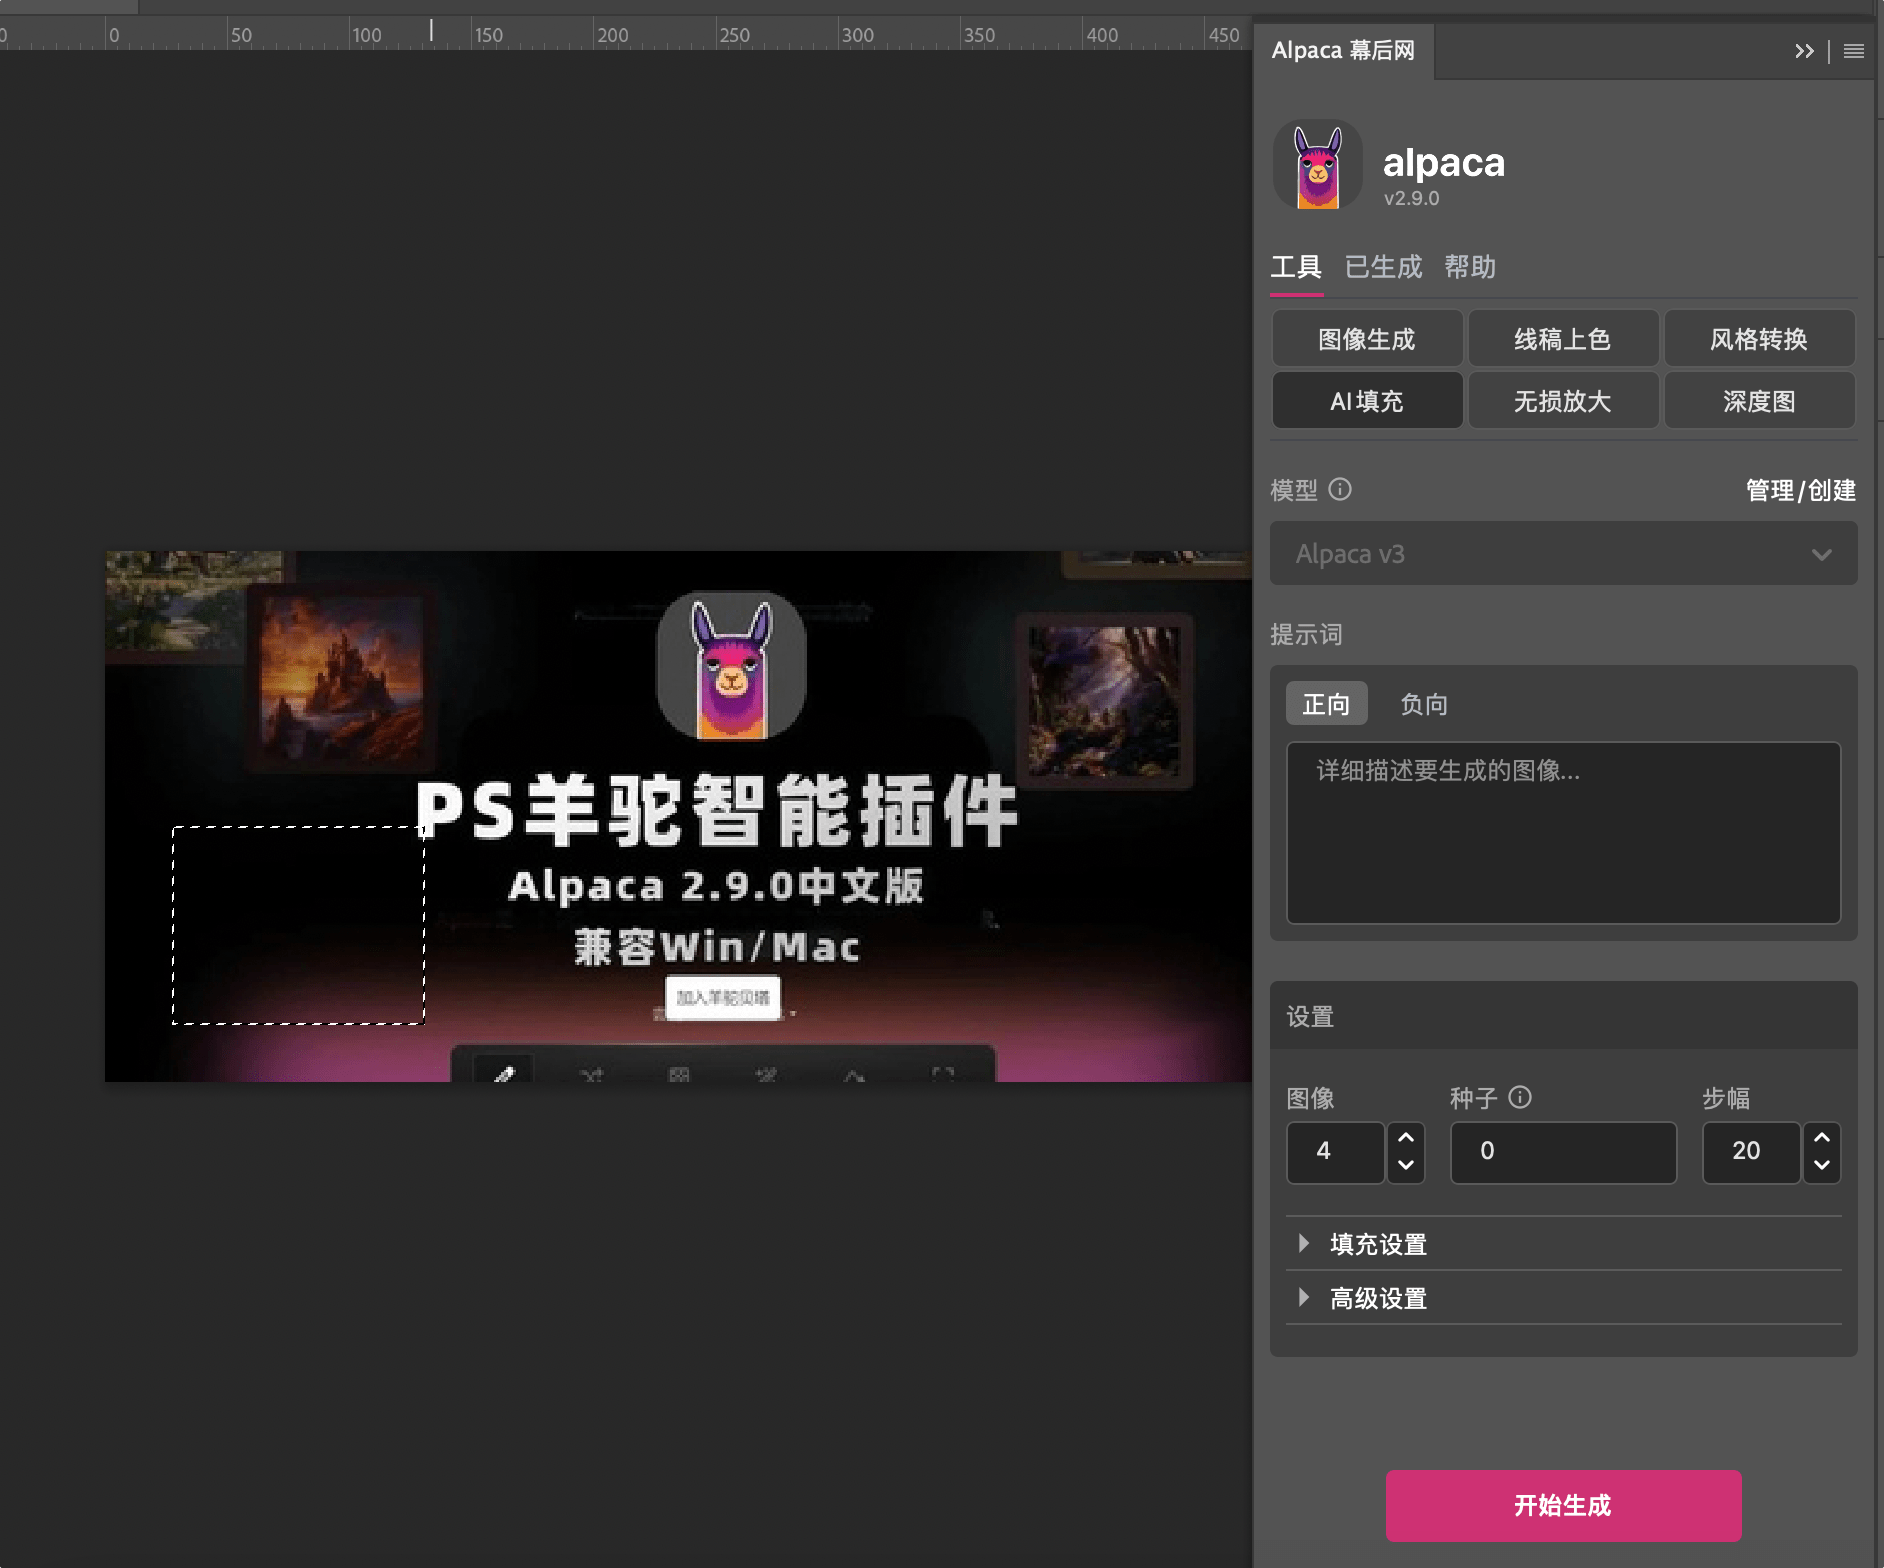
Task: Select the Alpaca 幕后网 panel tab
Action: click(x=1343, y=51)
